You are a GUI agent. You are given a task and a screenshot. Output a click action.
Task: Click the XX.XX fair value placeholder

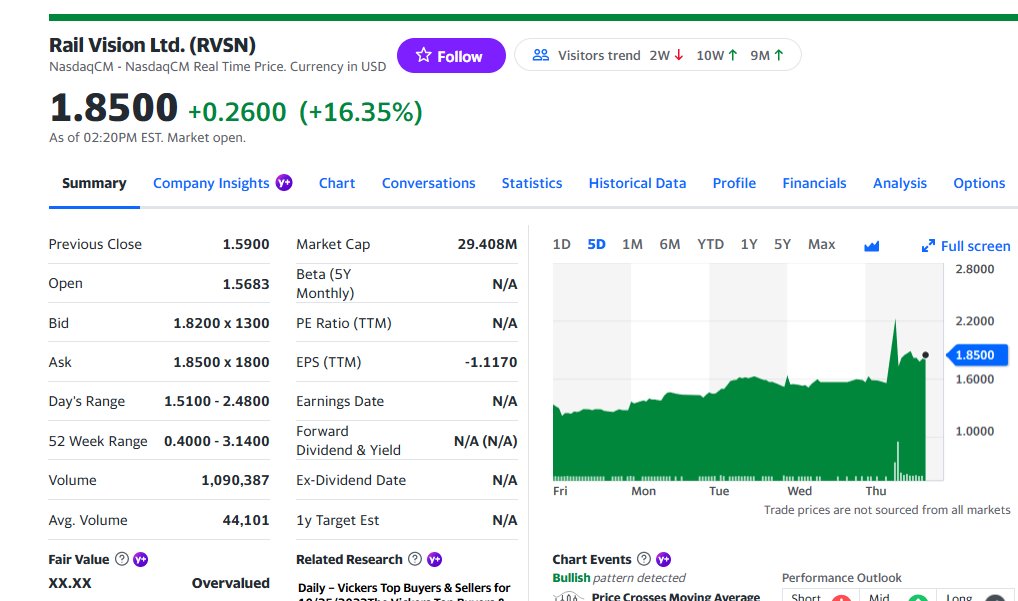coord(69,583)
